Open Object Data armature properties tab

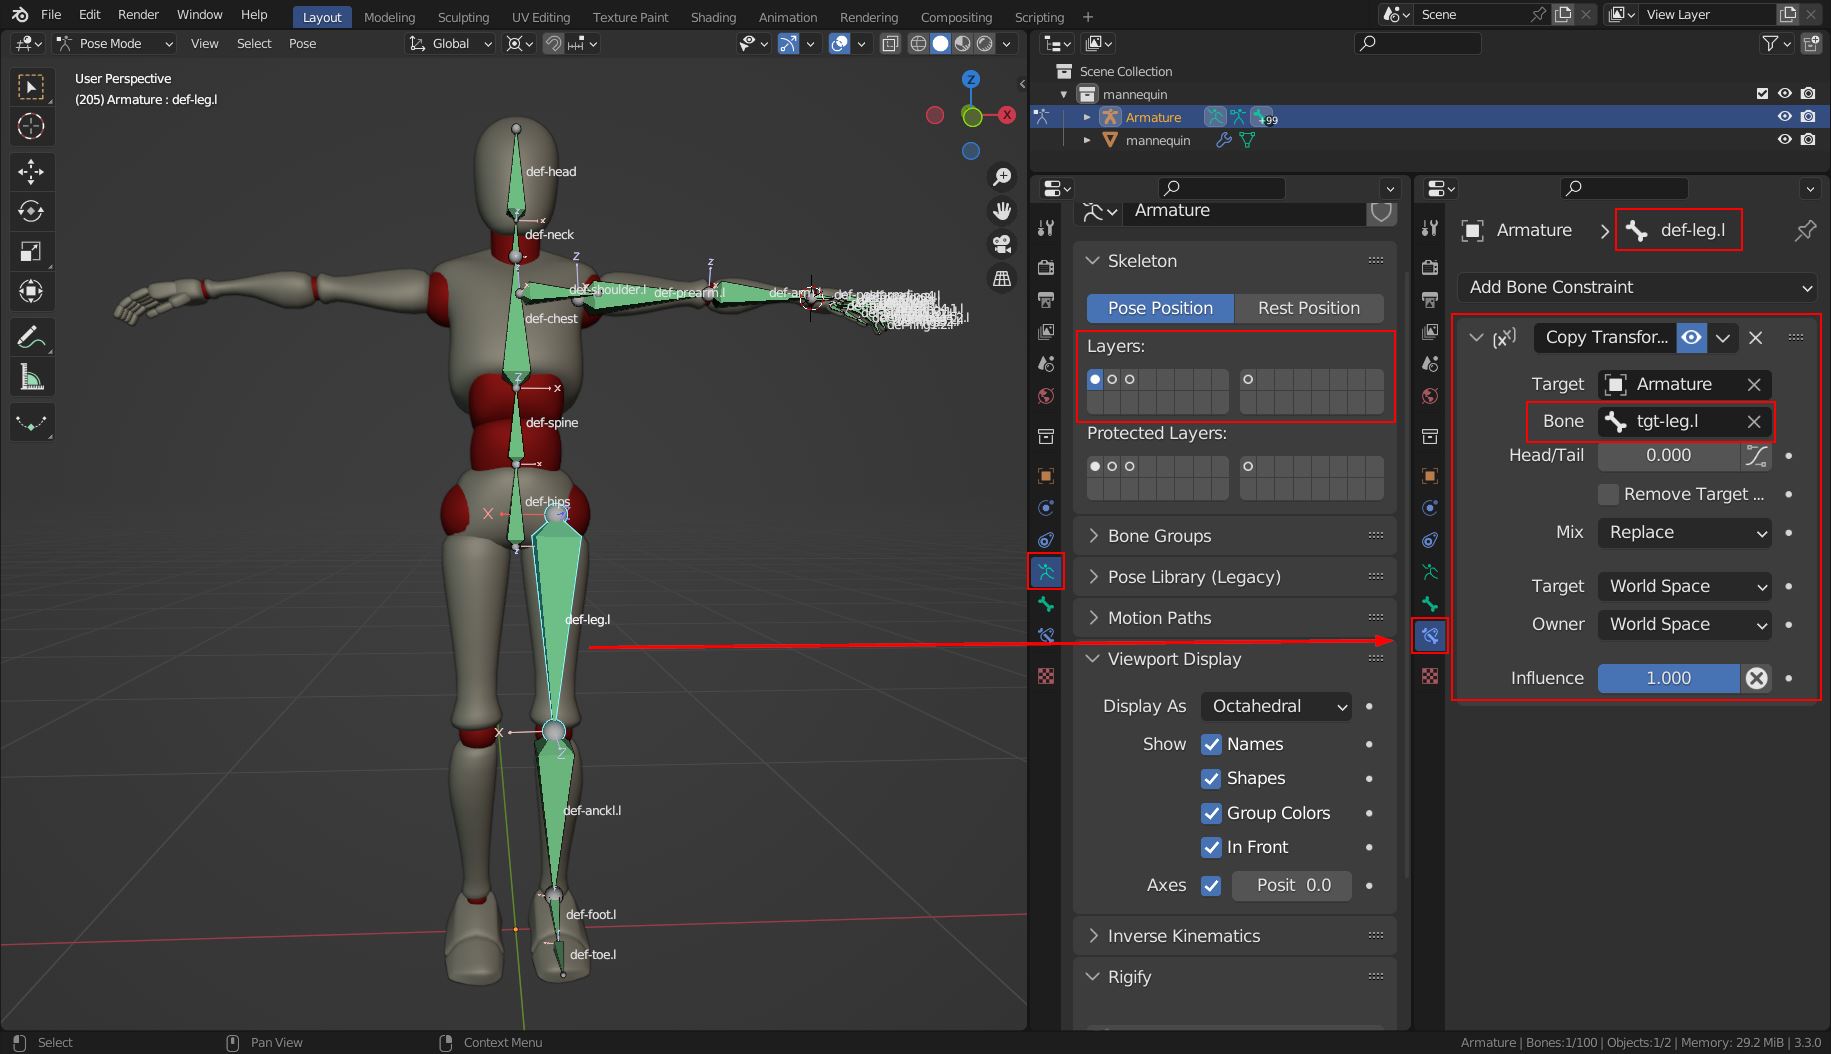[1046, 572]
